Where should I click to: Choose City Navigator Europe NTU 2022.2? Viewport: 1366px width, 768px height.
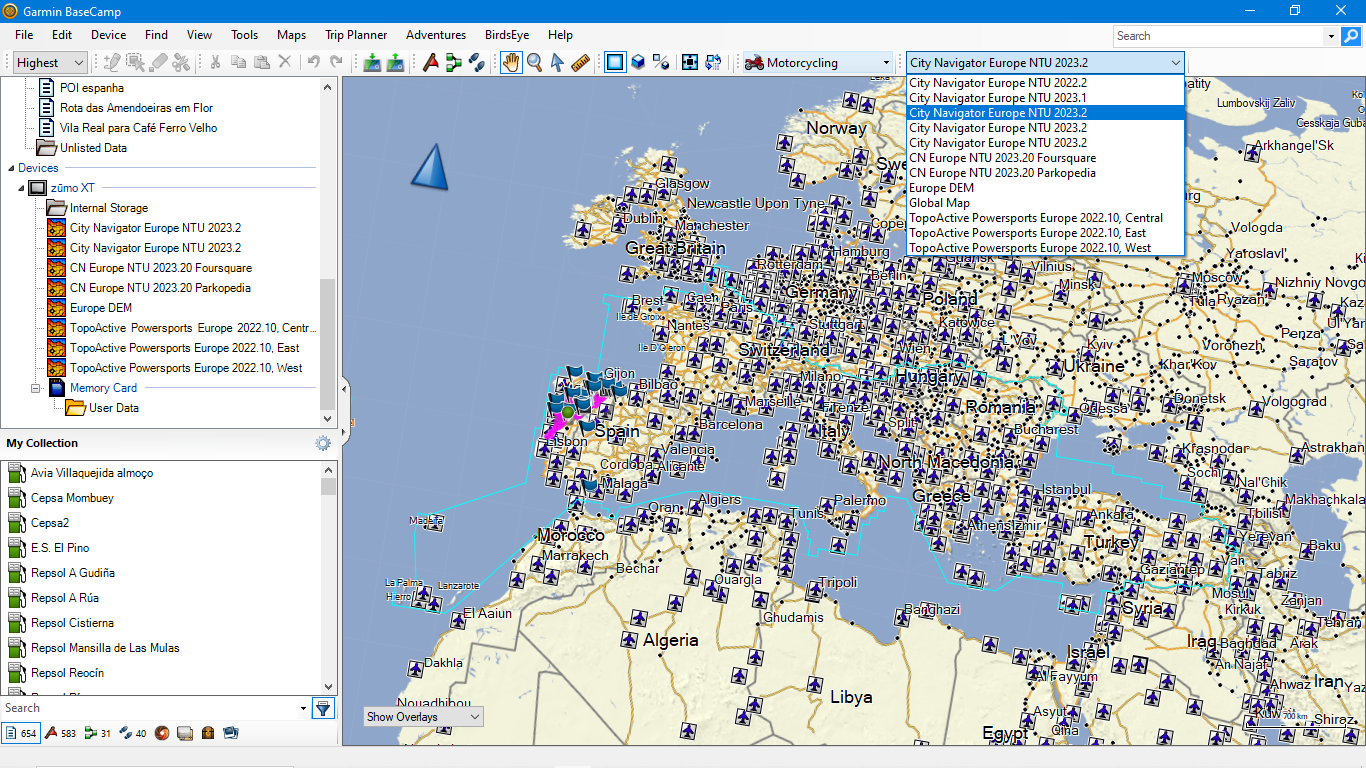(x=1045, y=83)
